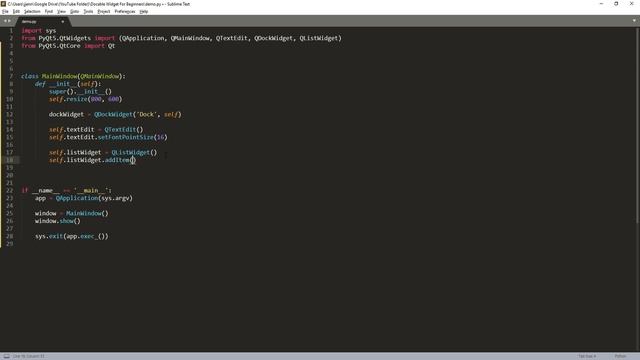Click line number 7 in the gutter

(x=11, y=76)
